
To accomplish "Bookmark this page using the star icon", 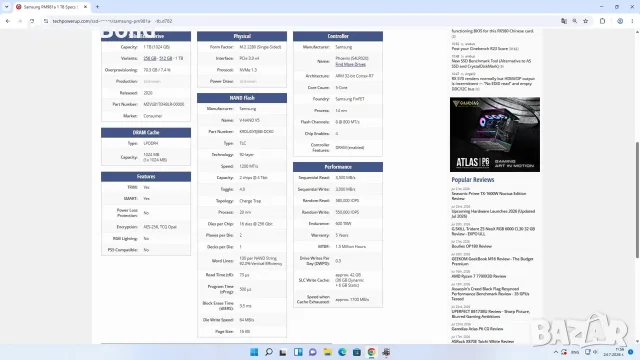I will (586, 21).
